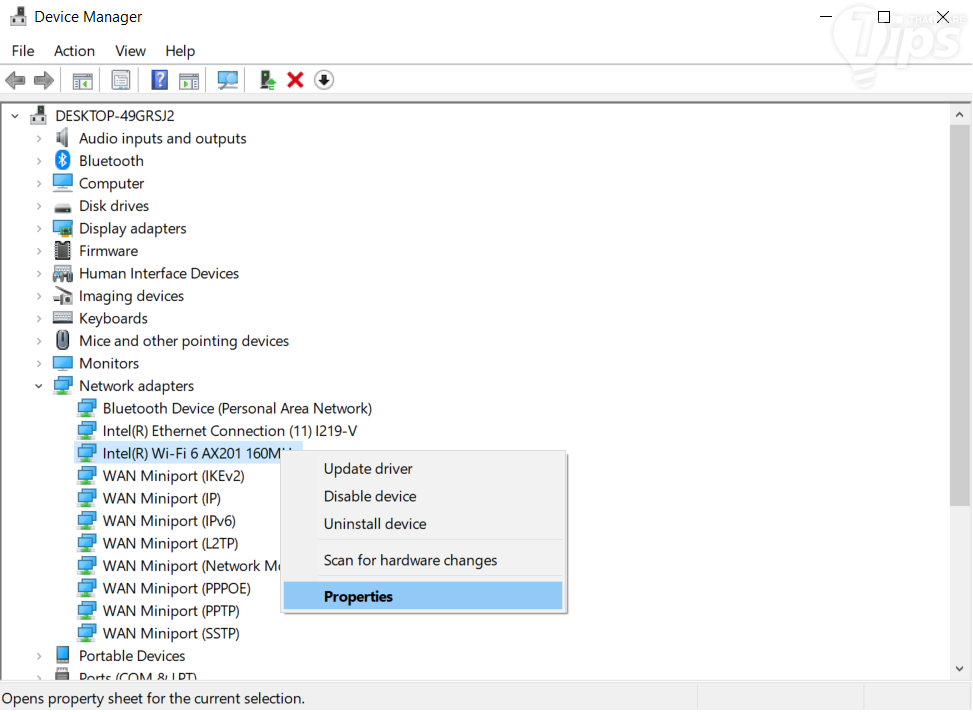The height and width of the screenshot is (712, 973).
Task: Click the DESKTOP-49GRSJ2 computer icon
Action: coord(38,115)
